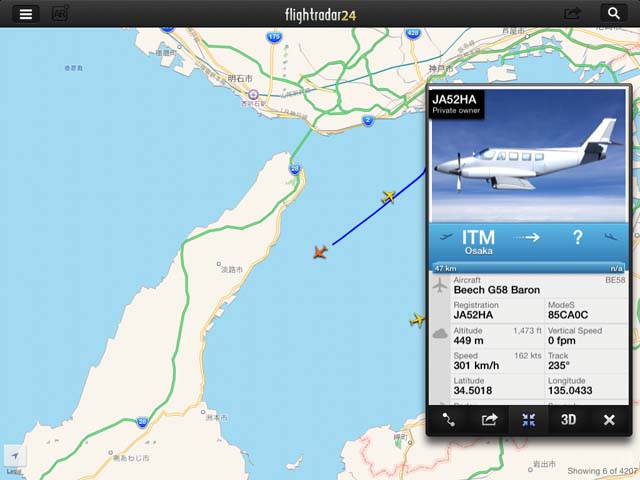Tap unknown destination question mark
This screenshot has height=480, width=640.
click(578, 238)
